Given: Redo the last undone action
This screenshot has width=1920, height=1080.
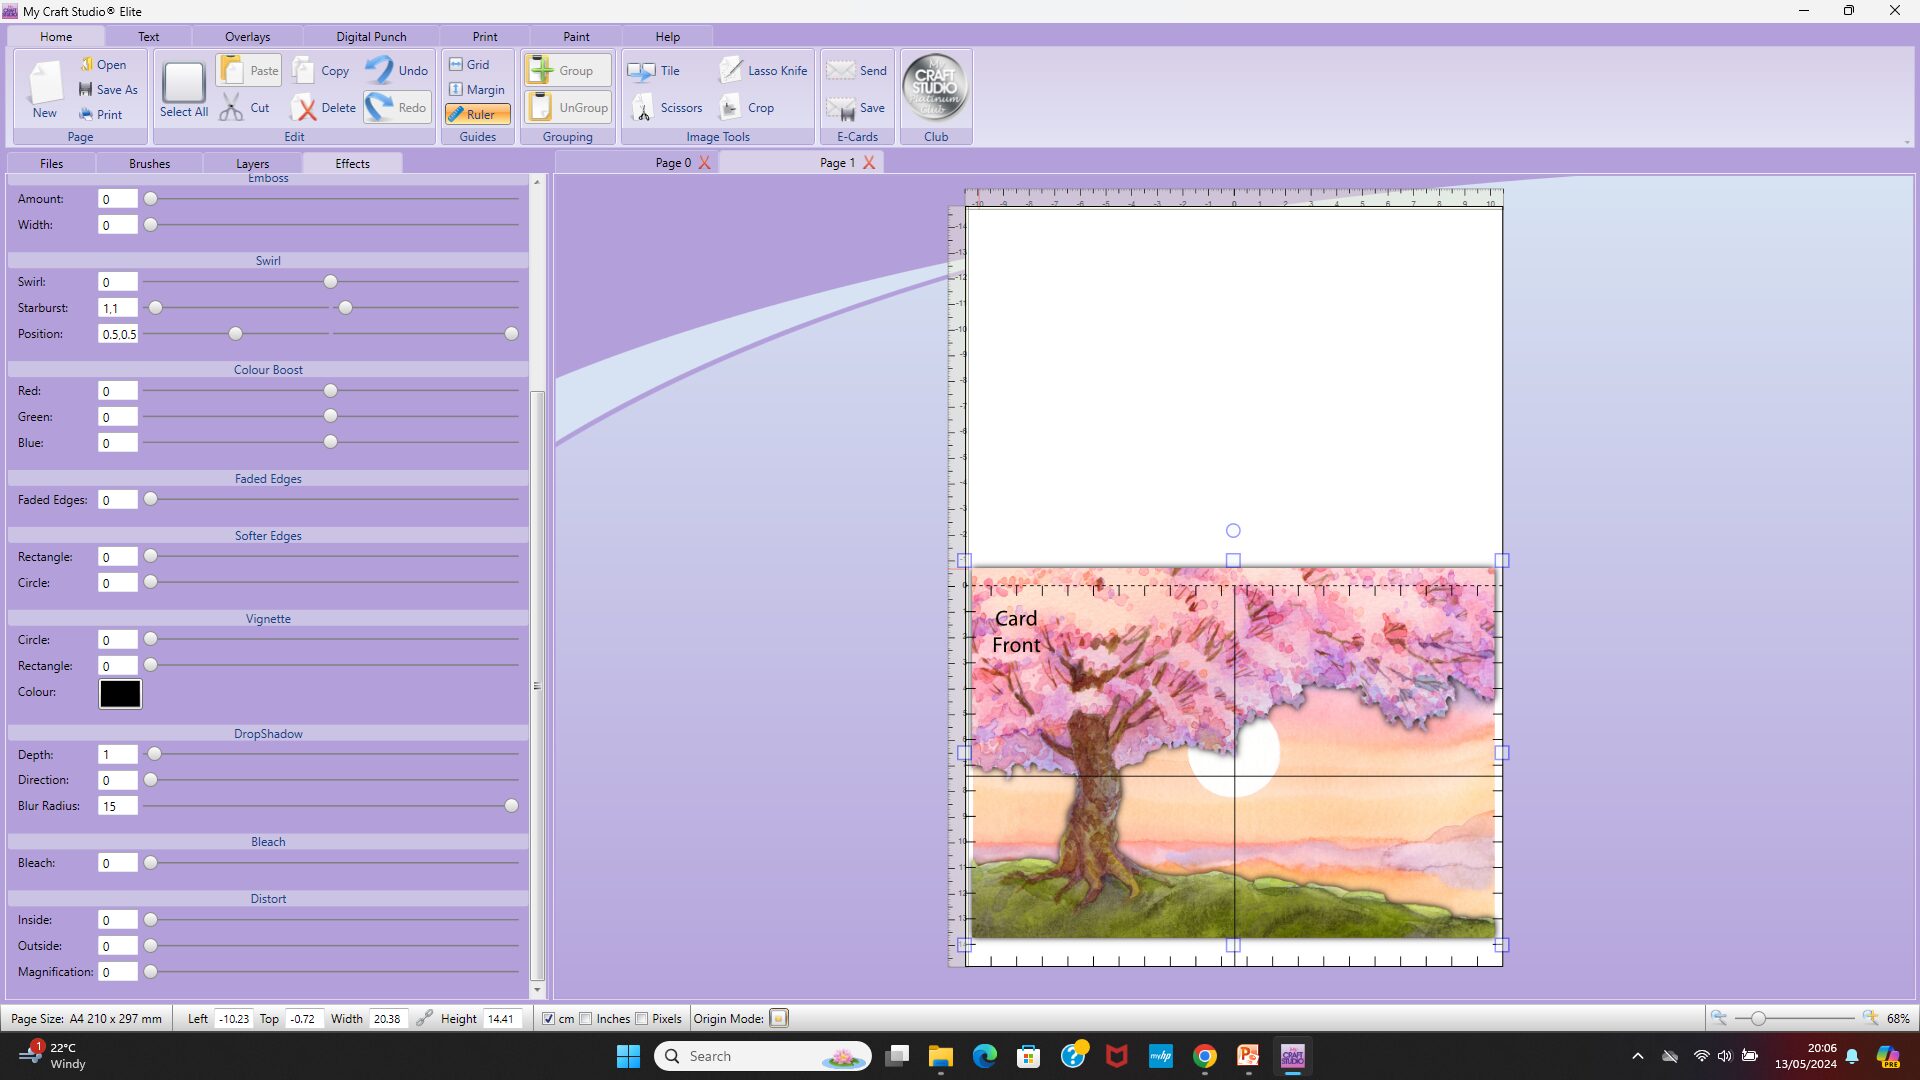Looking at the screenshot, I should pyautogui.click(x=397, y=107).
